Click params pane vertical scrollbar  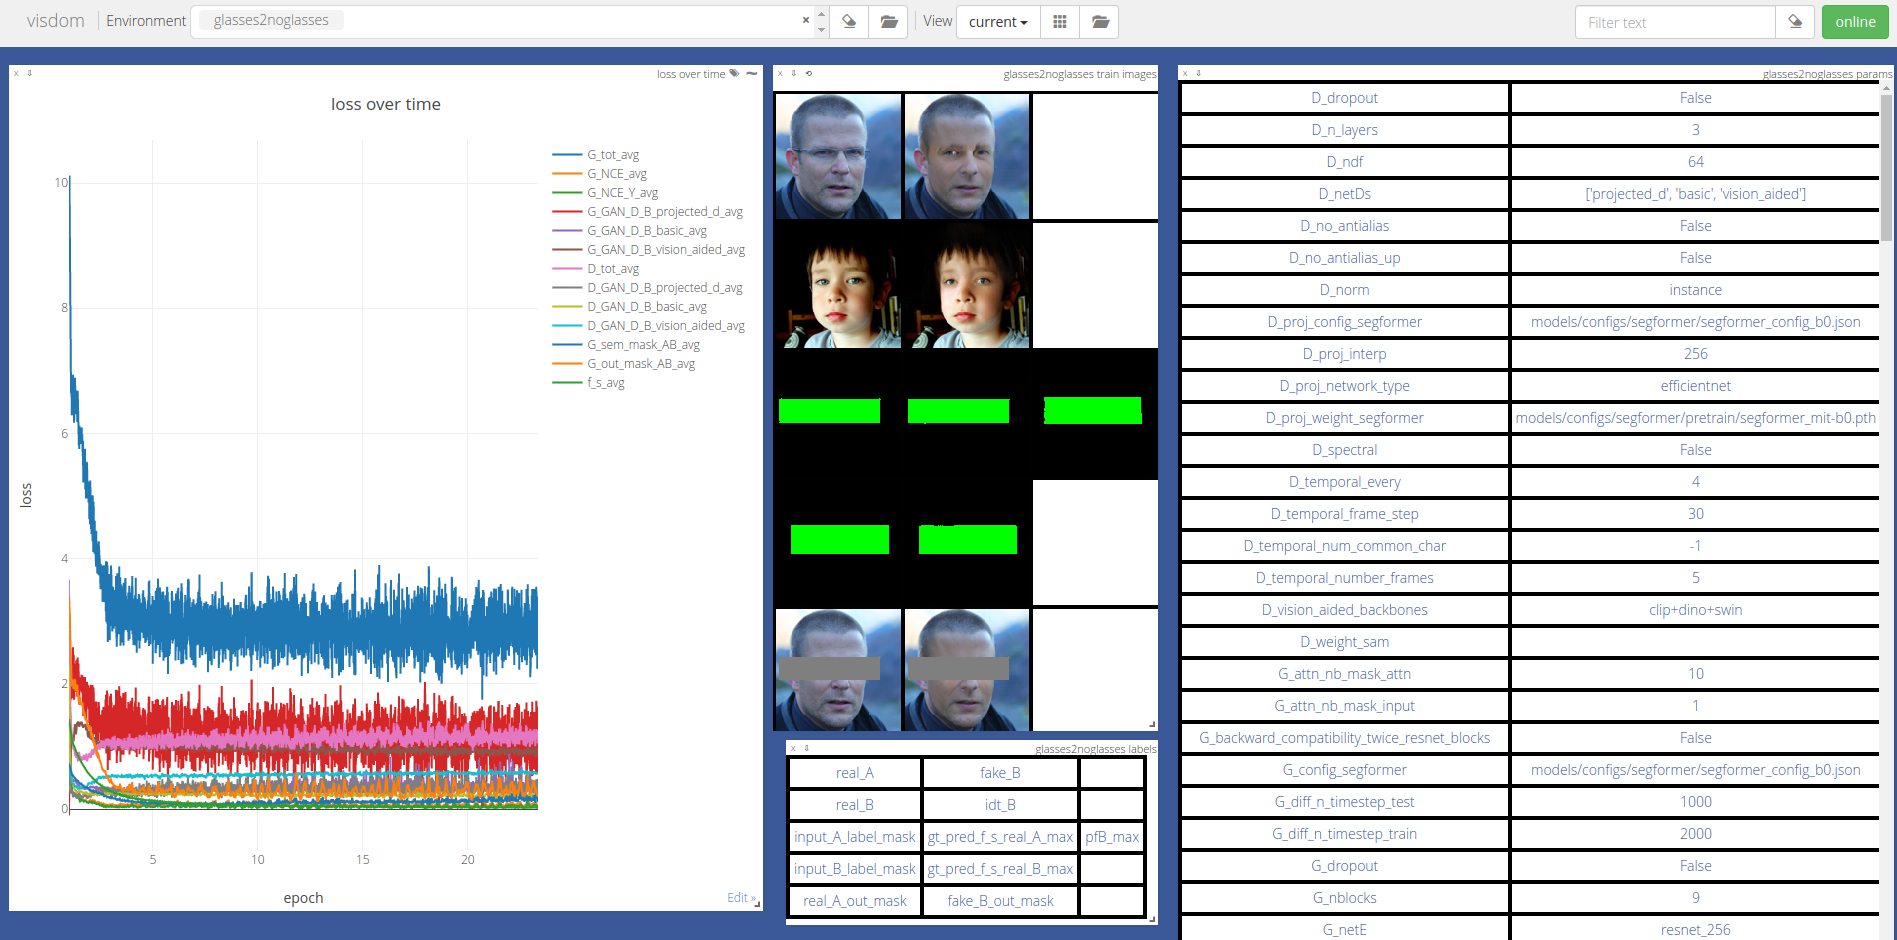[1887, 168]
